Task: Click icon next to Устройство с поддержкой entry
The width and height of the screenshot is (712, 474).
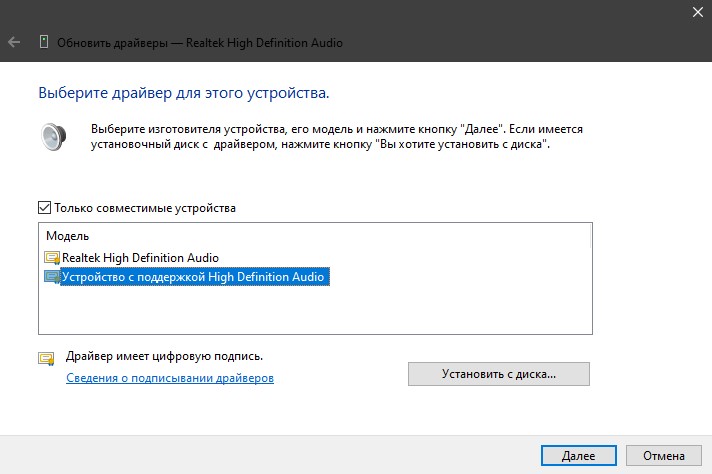Action: (52, 276)
